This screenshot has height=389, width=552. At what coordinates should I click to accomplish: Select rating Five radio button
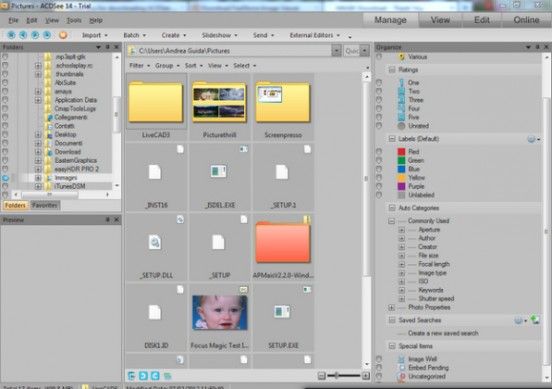pos(379,117)
